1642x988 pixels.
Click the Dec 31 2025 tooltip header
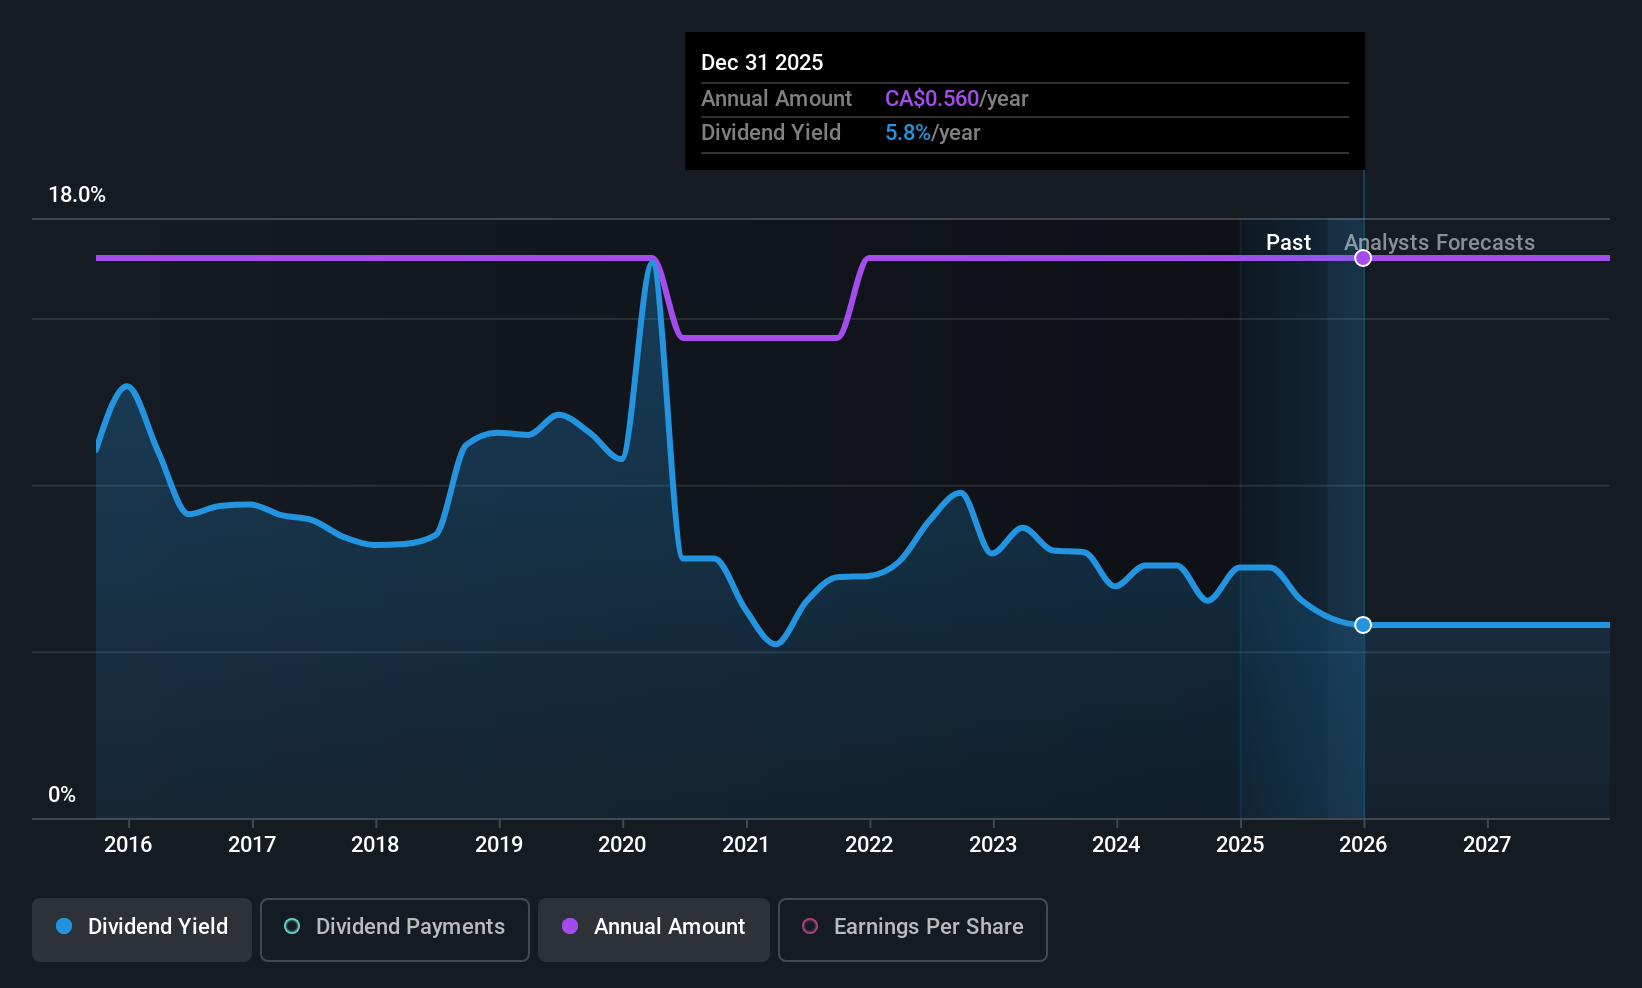762,62
